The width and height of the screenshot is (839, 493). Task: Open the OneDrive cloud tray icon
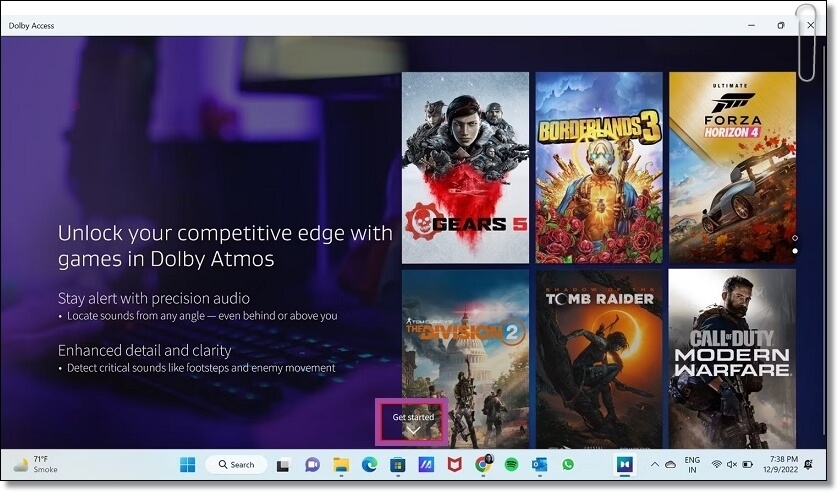670,465
